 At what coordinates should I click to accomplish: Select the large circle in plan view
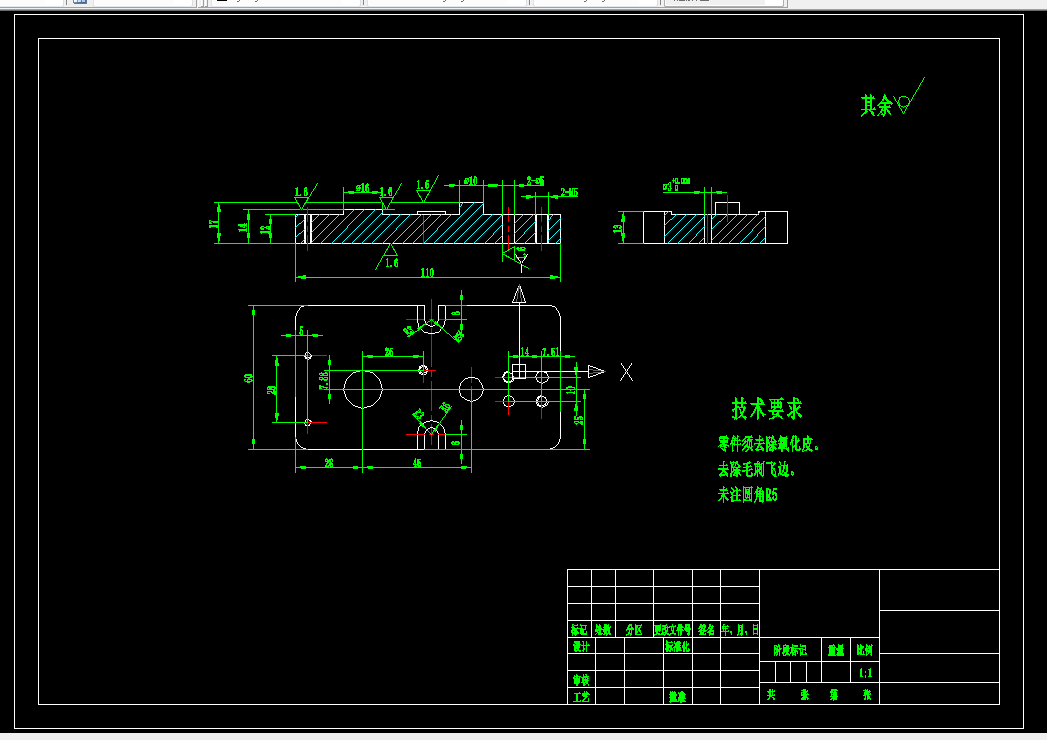pyautogui.click(x=363, y=389)
